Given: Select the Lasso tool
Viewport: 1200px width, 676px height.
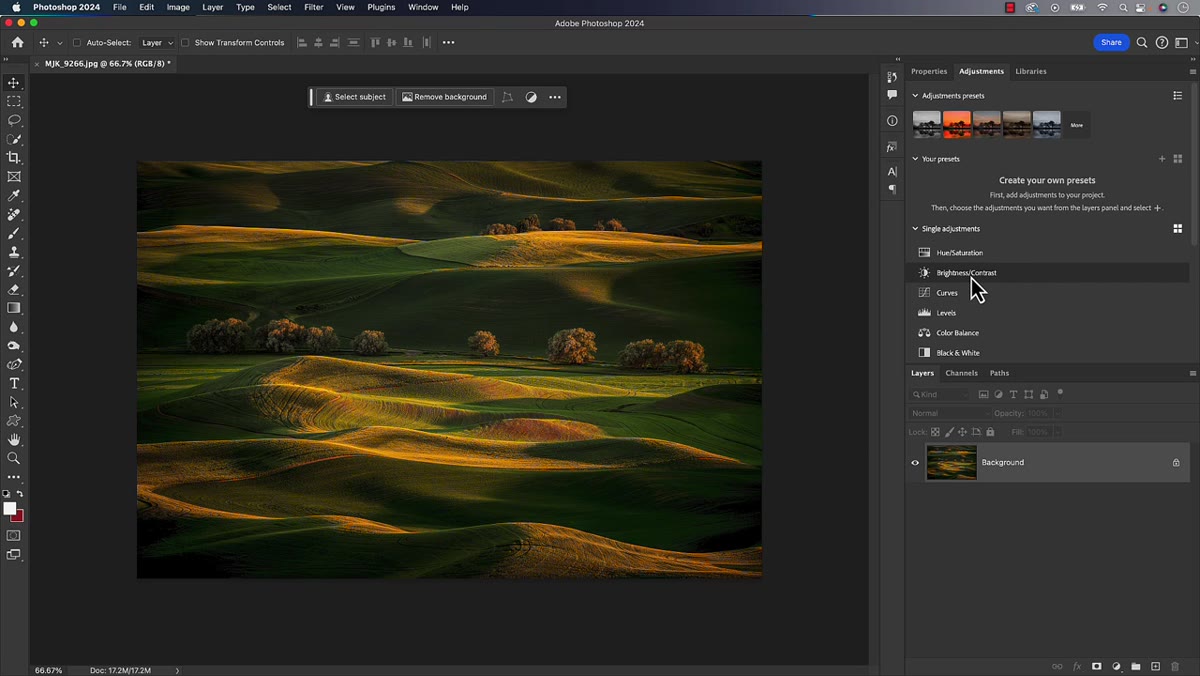Looking at the screenshot, I should (x=14, y=120).
